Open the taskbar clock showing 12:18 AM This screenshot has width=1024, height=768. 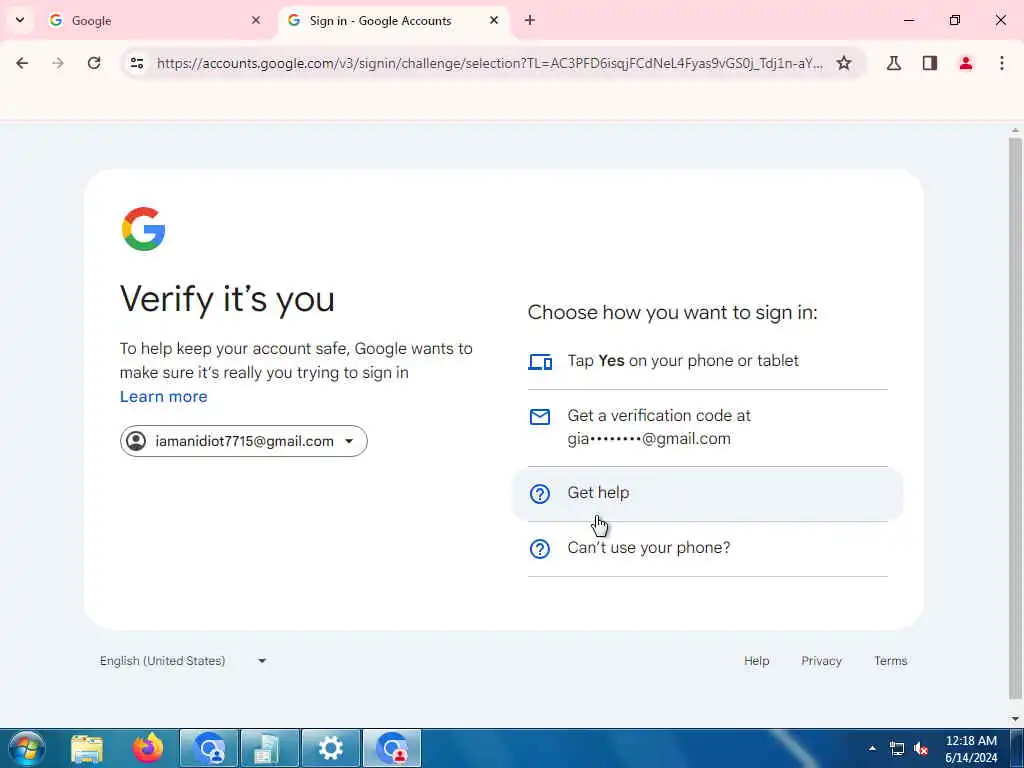tap(971, 749)
